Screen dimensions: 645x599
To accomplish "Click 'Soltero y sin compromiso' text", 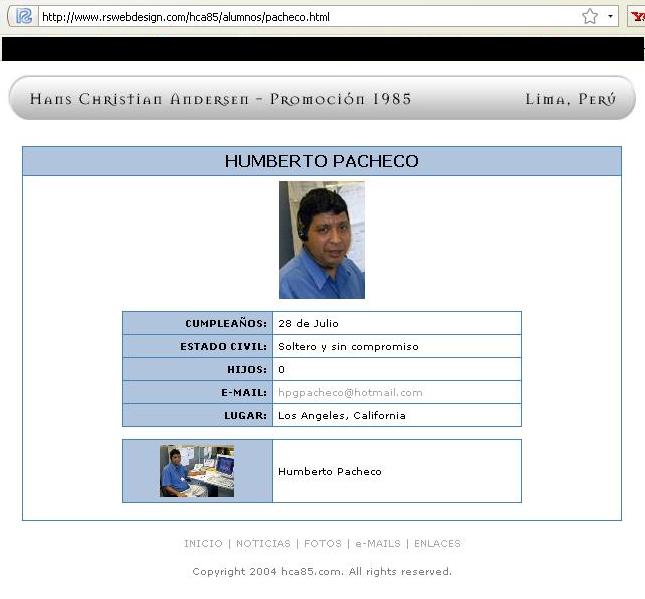I will [348, 346].
